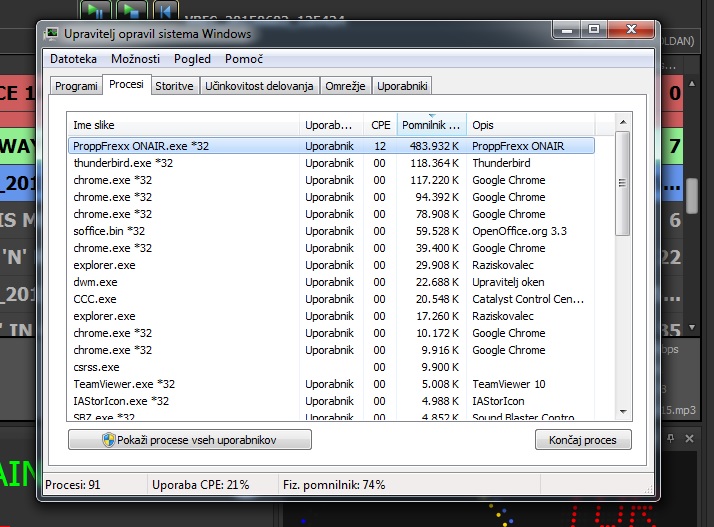
Task: Click the scrollbar down arrow in the process list
Action: point(622,410)
